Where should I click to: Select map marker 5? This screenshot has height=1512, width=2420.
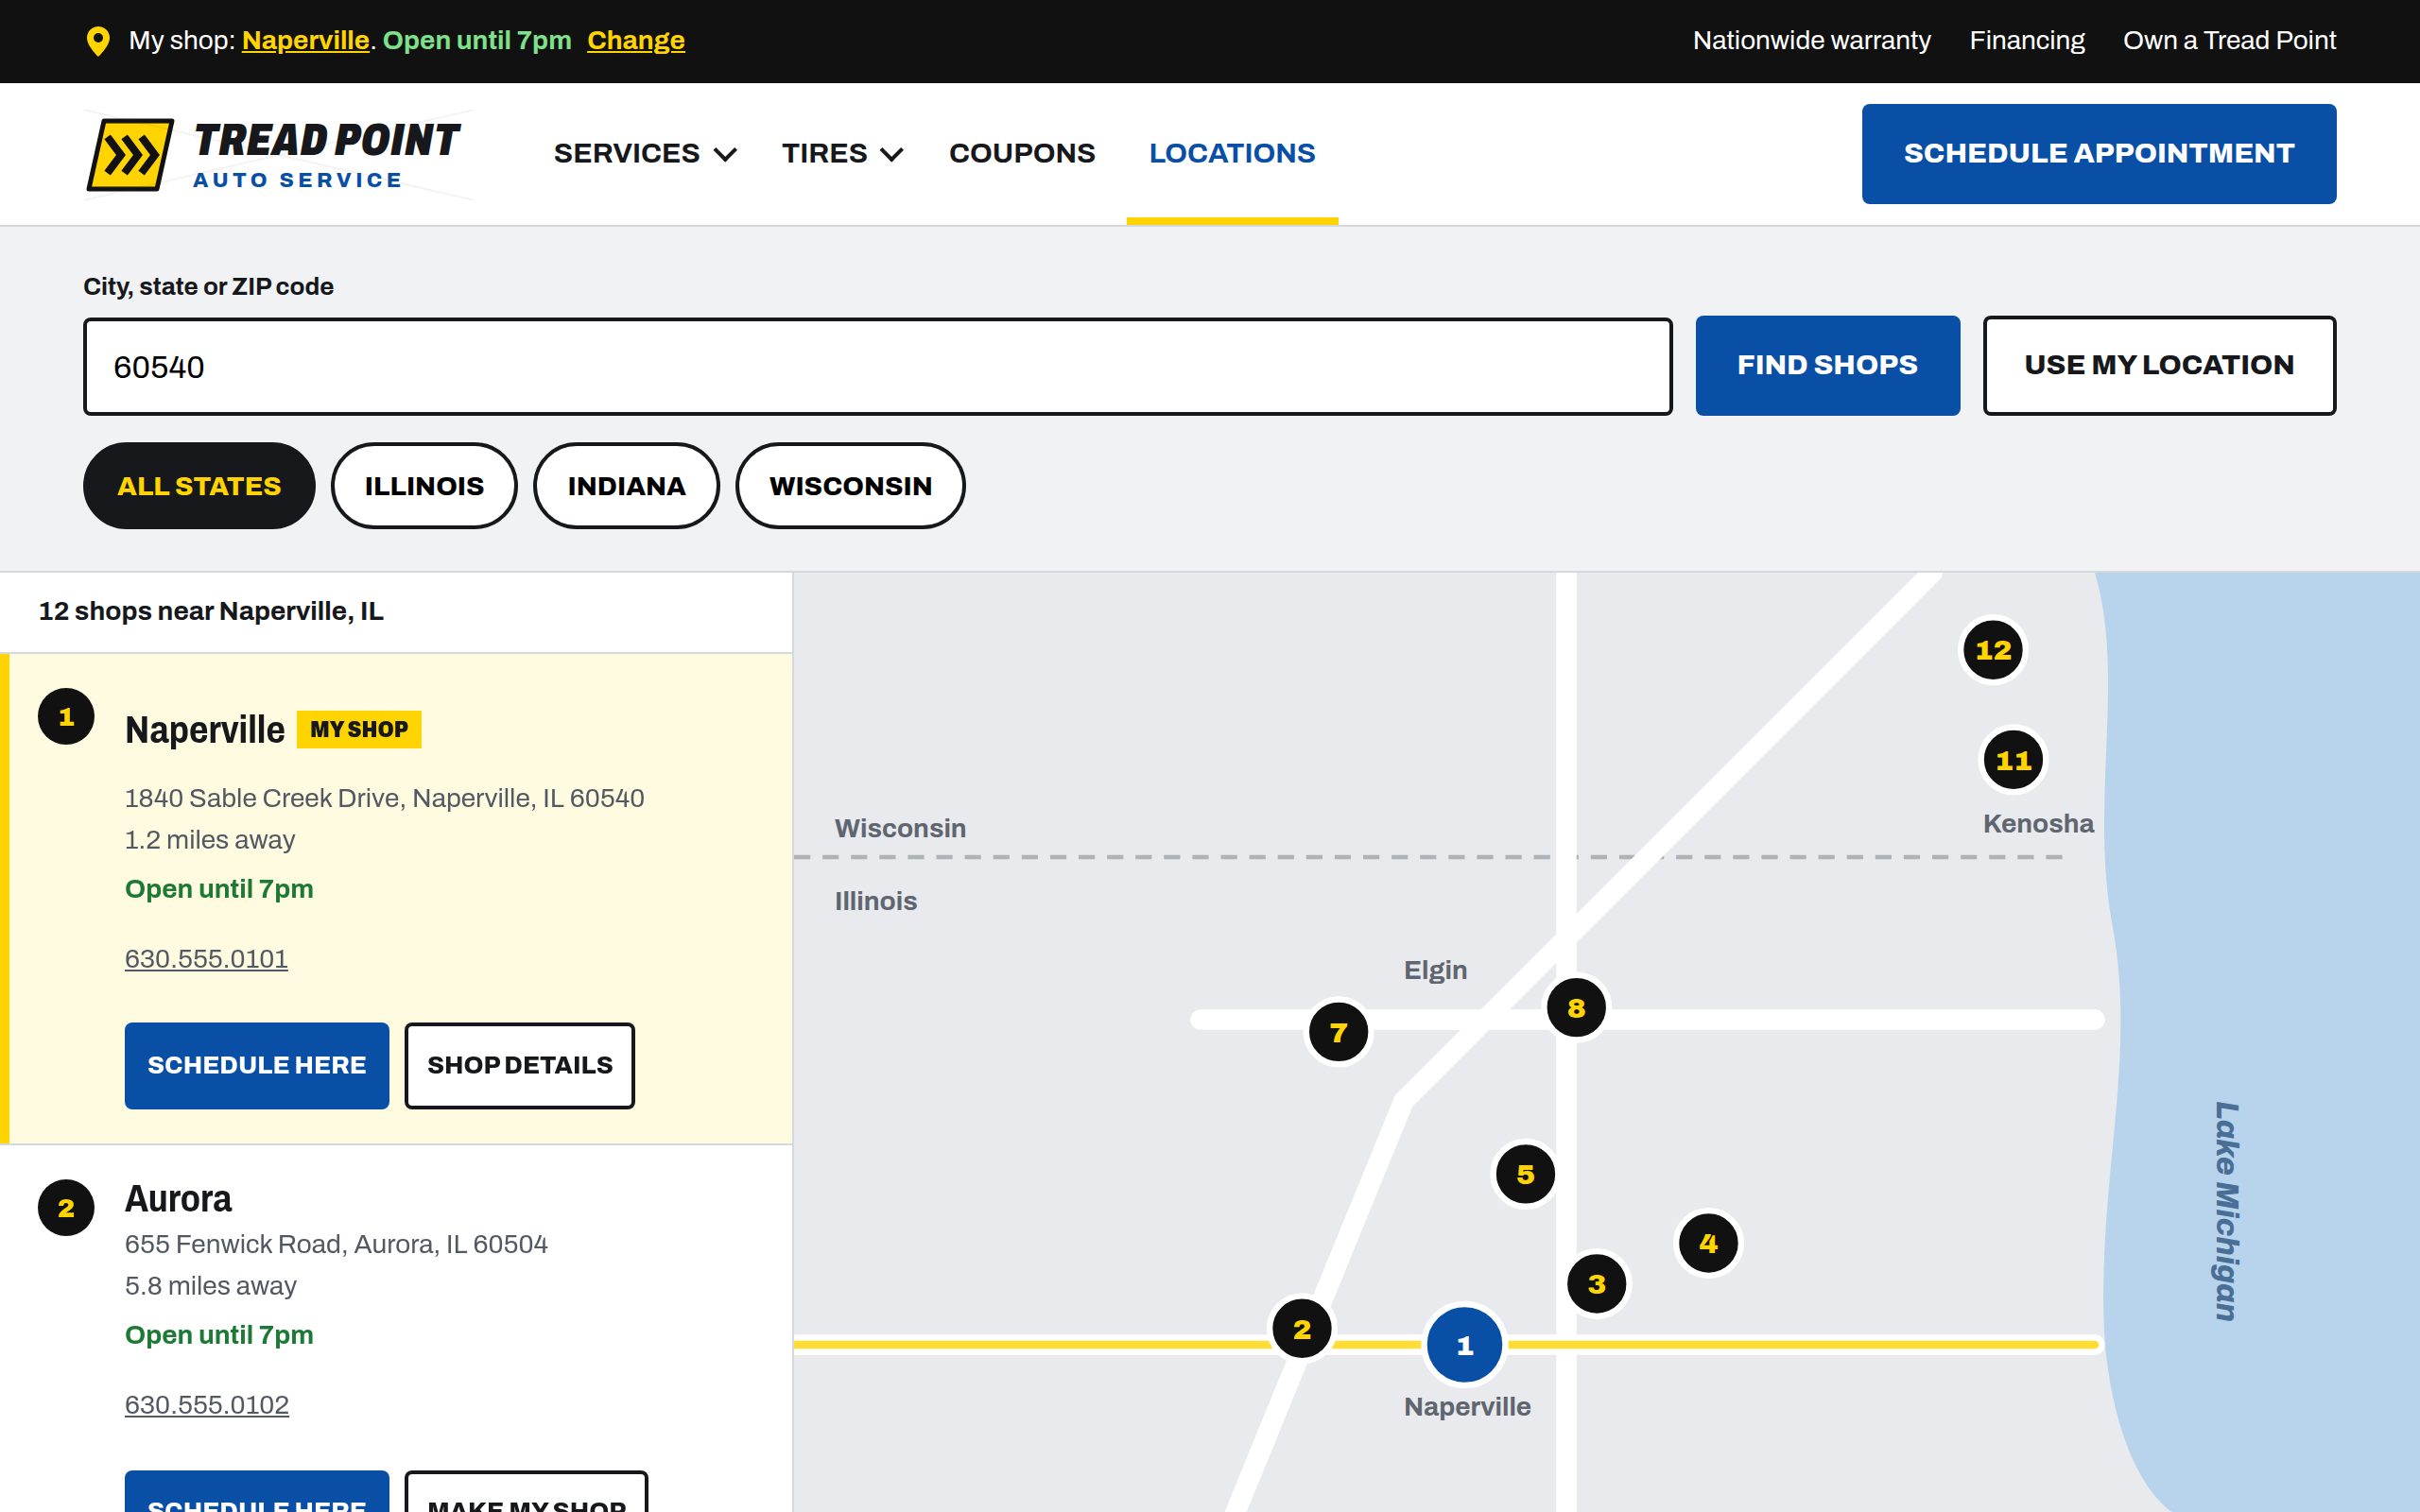point(1525,1174)
